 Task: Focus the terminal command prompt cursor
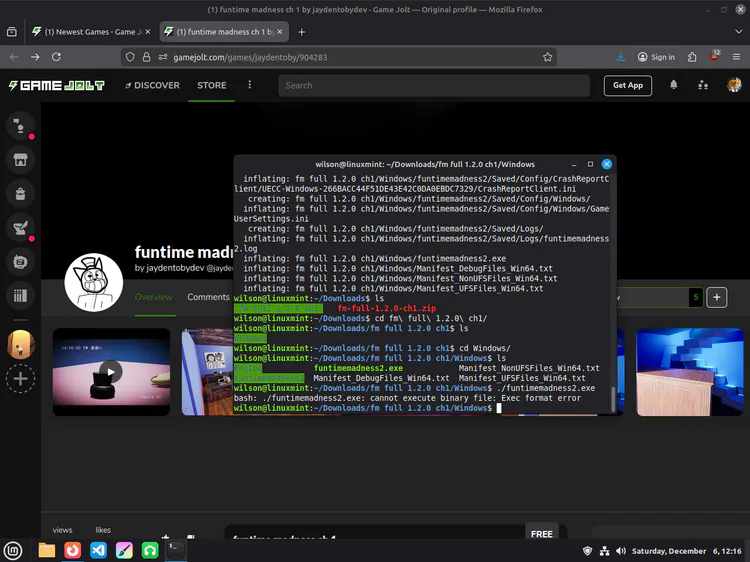499,408
